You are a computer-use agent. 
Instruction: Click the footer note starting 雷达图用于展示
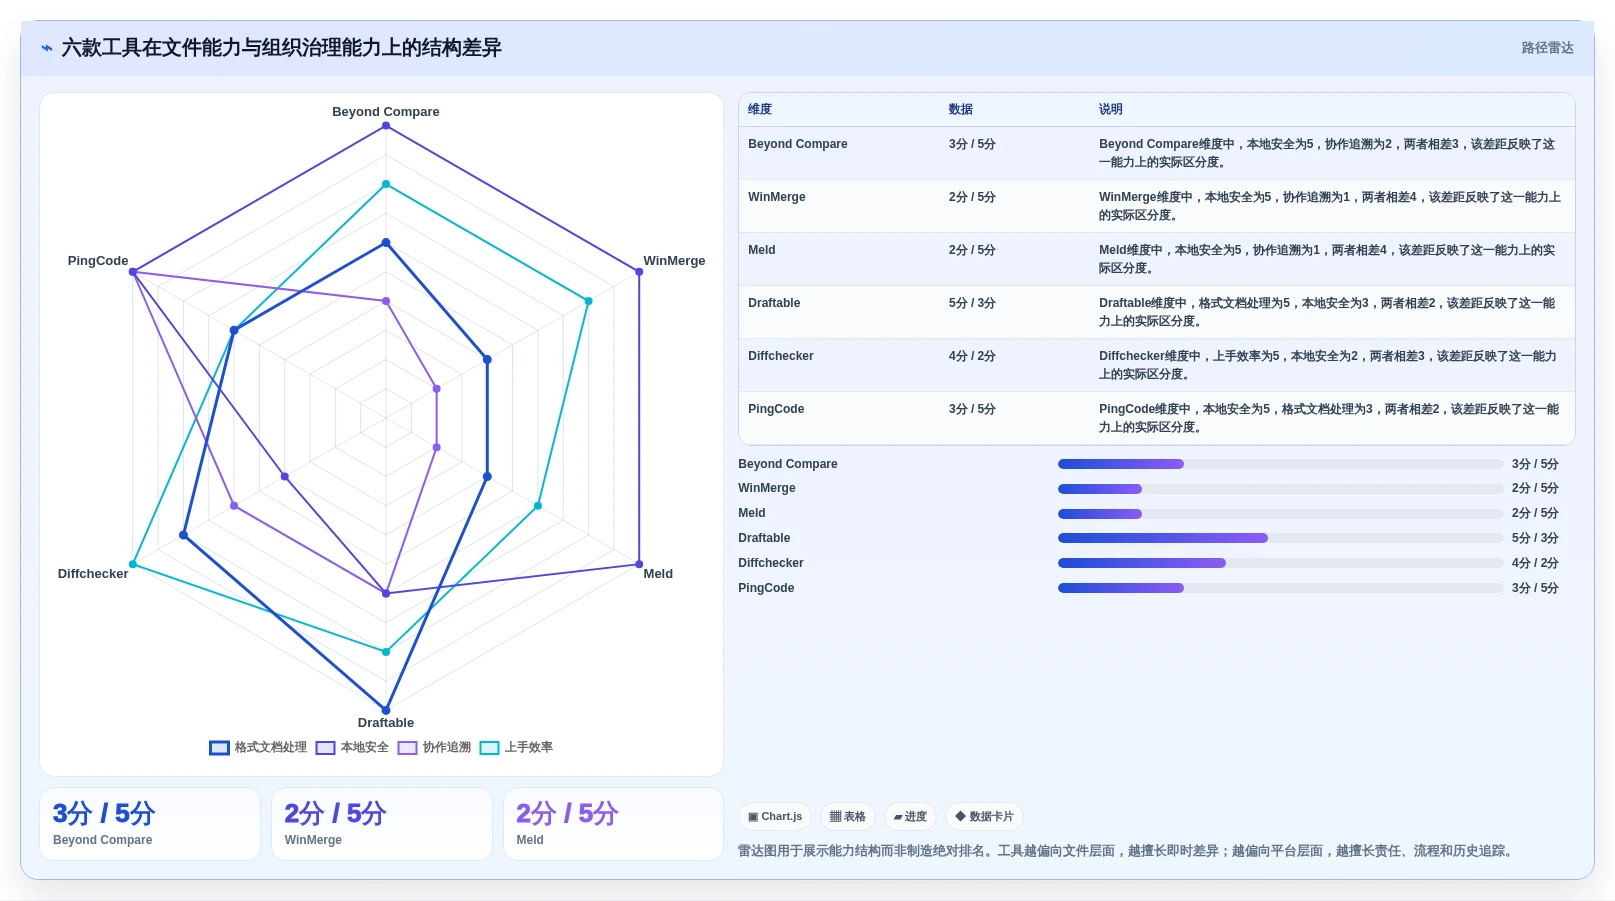click(1127, 851)
